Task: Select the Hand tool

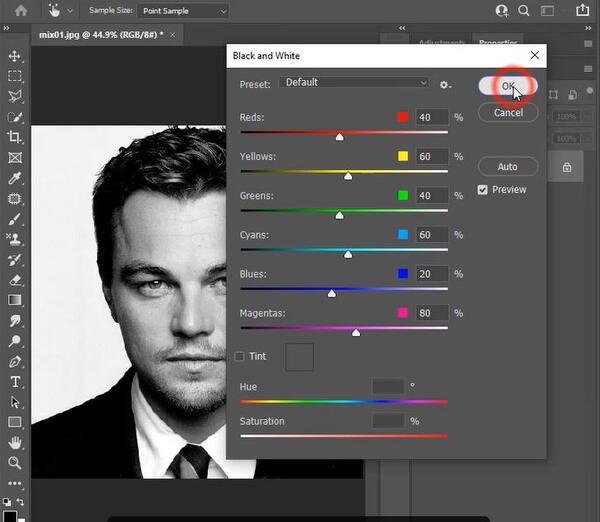Action: (15, 443)
